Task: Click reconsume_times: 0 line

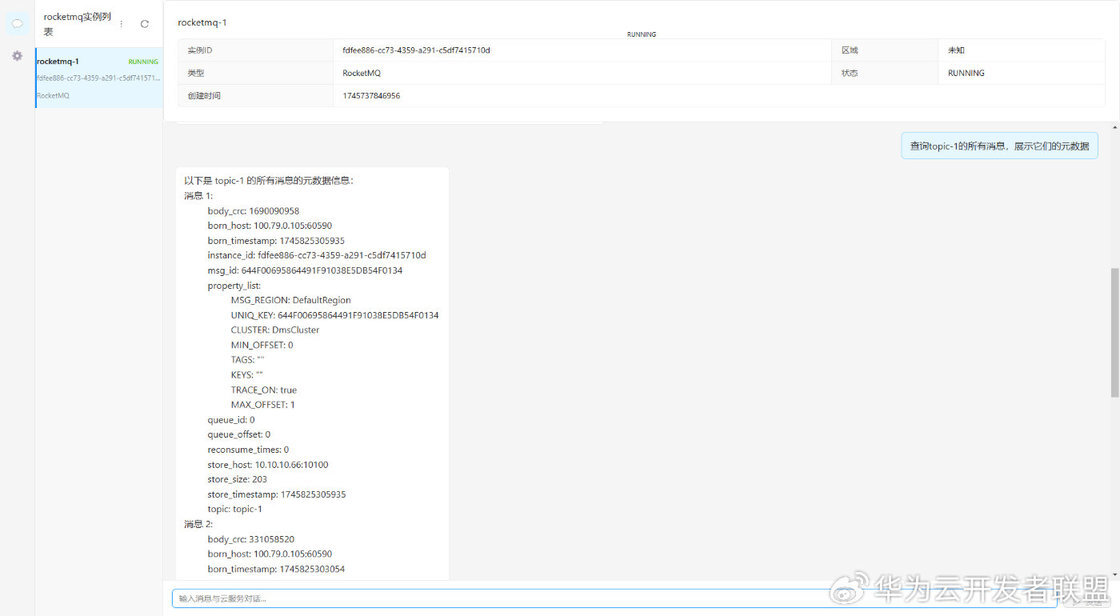Action: click(249, 449)
